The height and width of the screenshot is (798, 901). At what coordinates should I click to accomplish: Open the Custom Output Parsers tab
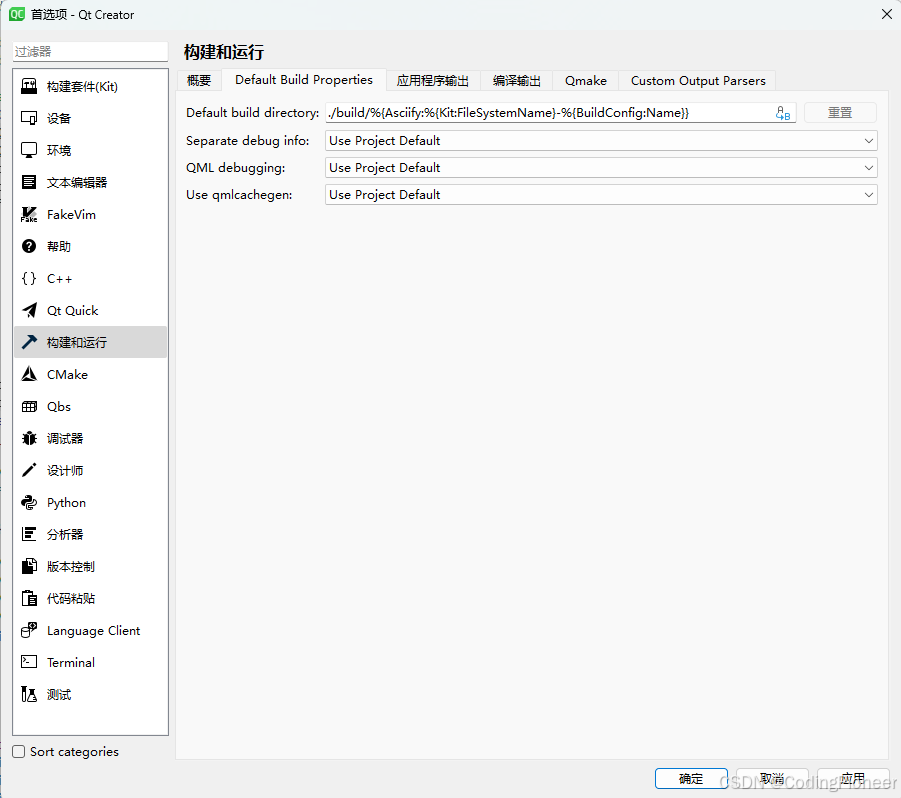pyautogui.click(x=698, y=80)
